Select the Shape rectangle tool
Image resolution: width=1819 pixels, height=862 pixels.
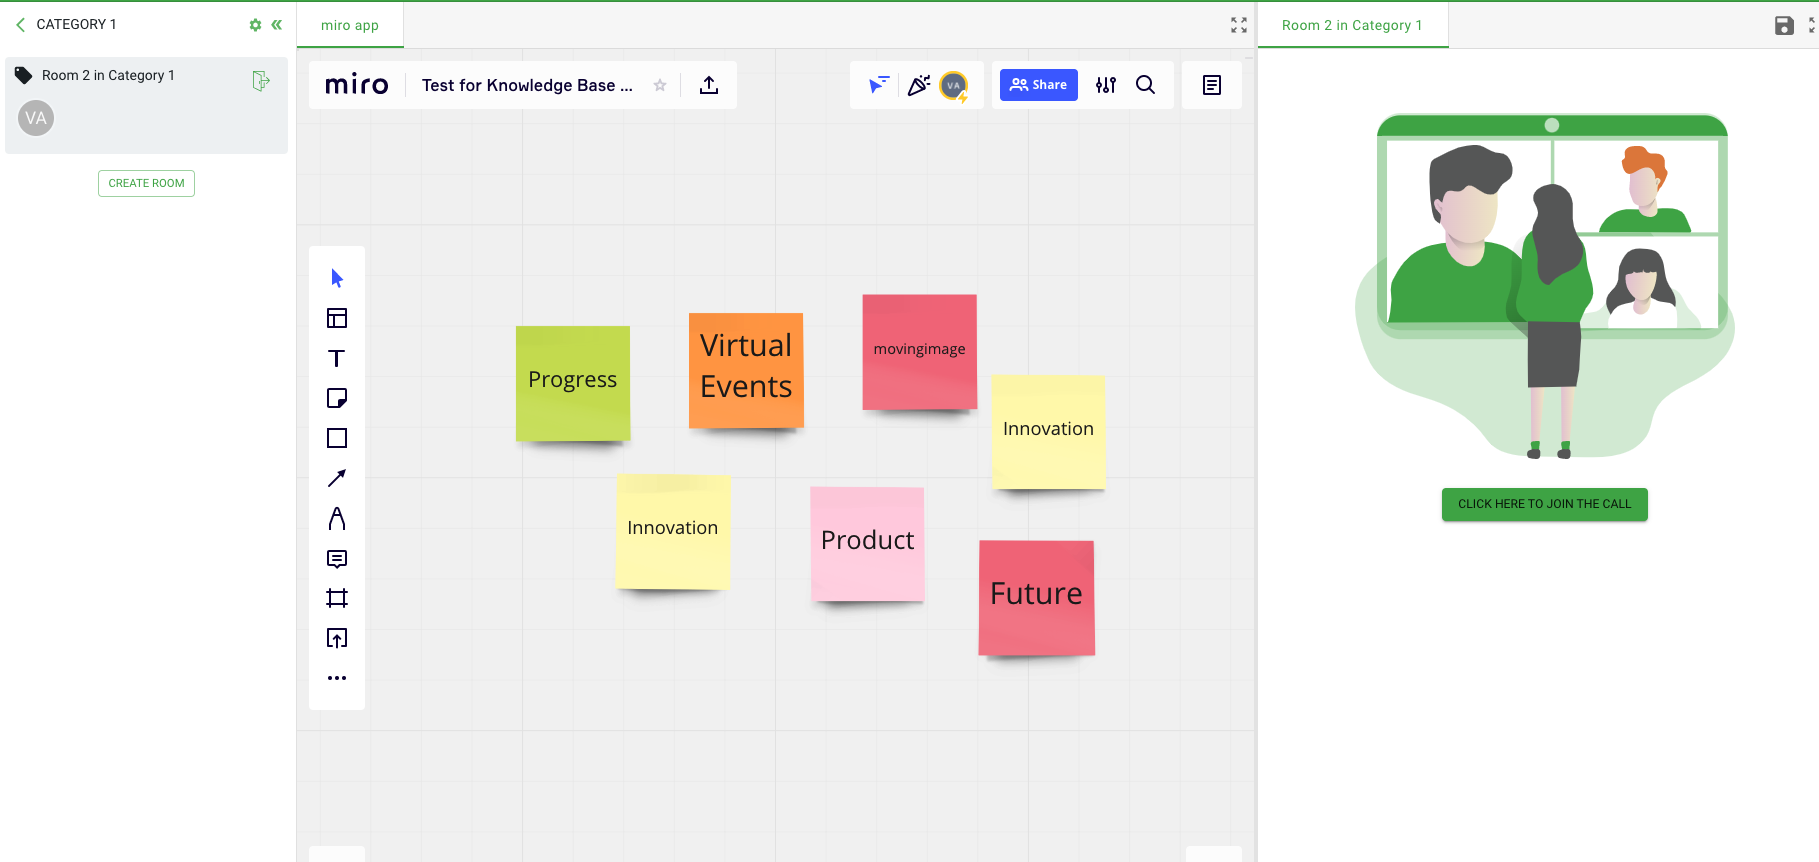tap(337, 438)
